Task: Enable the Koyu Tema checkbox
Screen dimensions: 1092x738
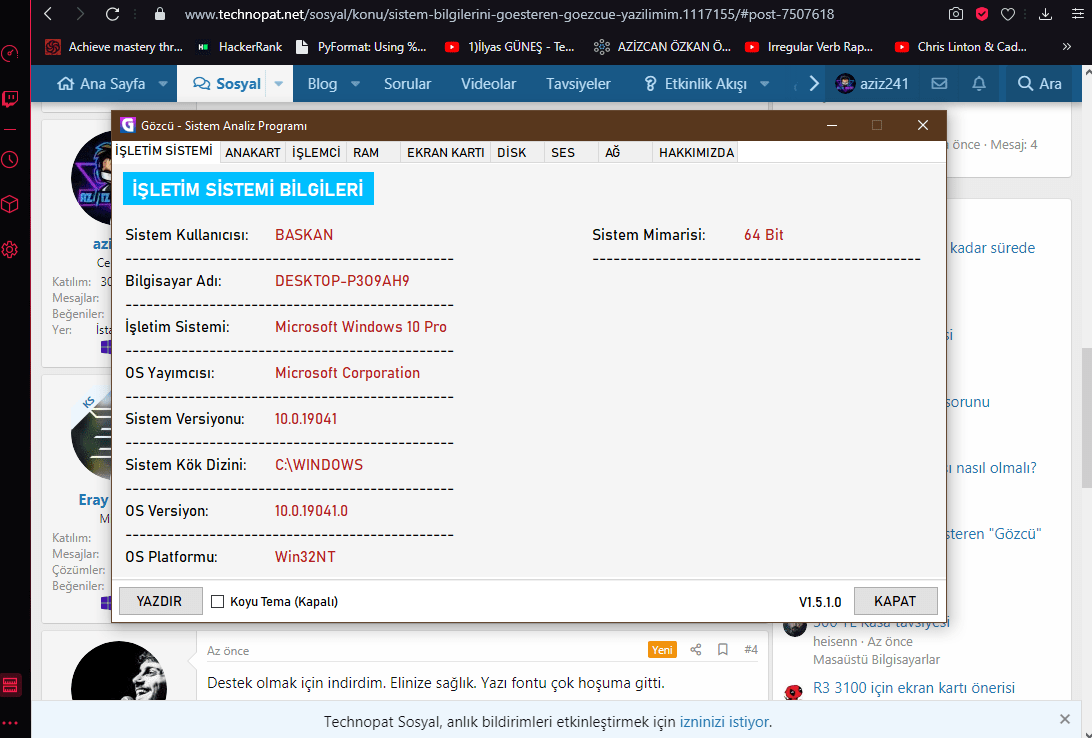Action: coord(217,602)
